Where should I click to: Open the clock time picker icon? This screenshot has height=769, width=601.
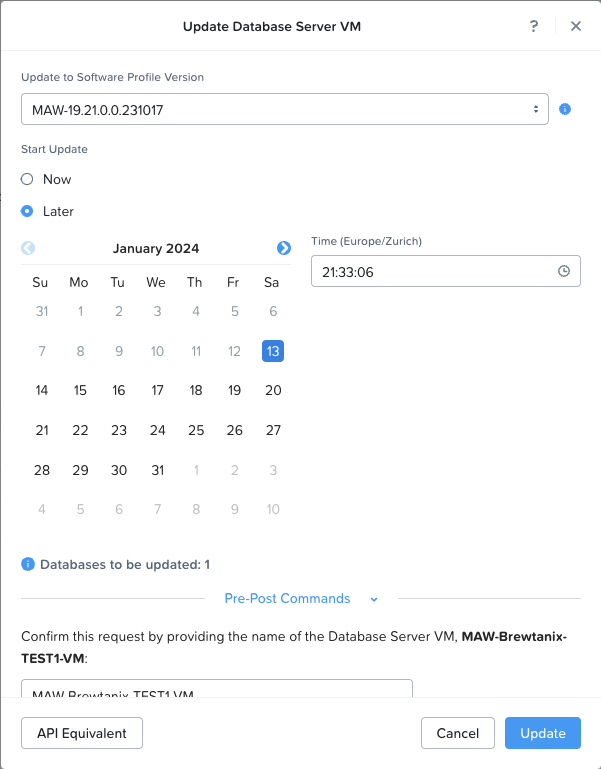(x=564, y=271)
